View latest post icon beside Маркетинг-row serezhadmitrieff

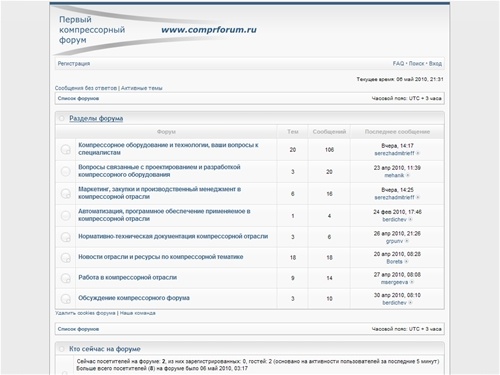click(x=418, y=198)
